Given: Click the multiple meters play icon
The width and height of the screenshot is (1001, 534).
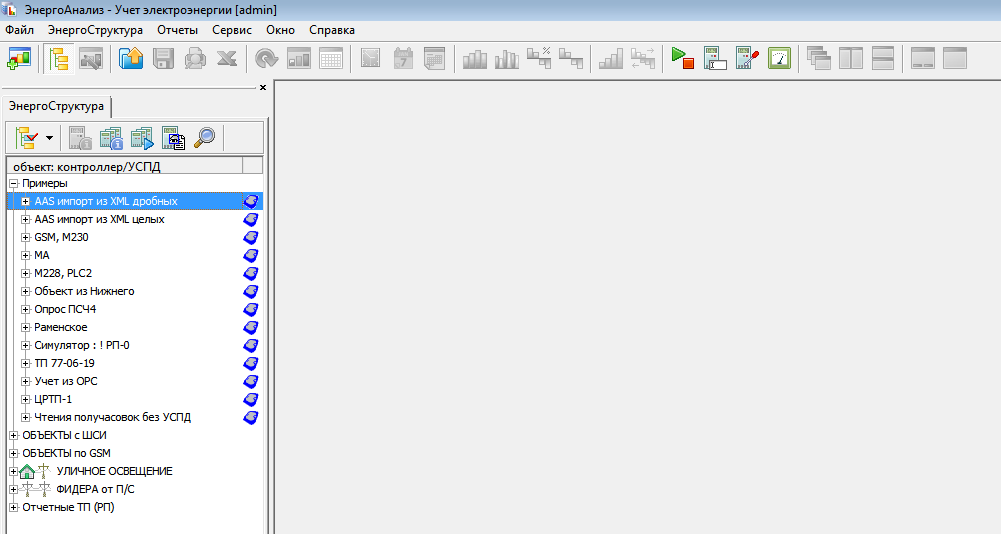Looking at the screenshot, I should click(142, 137).
